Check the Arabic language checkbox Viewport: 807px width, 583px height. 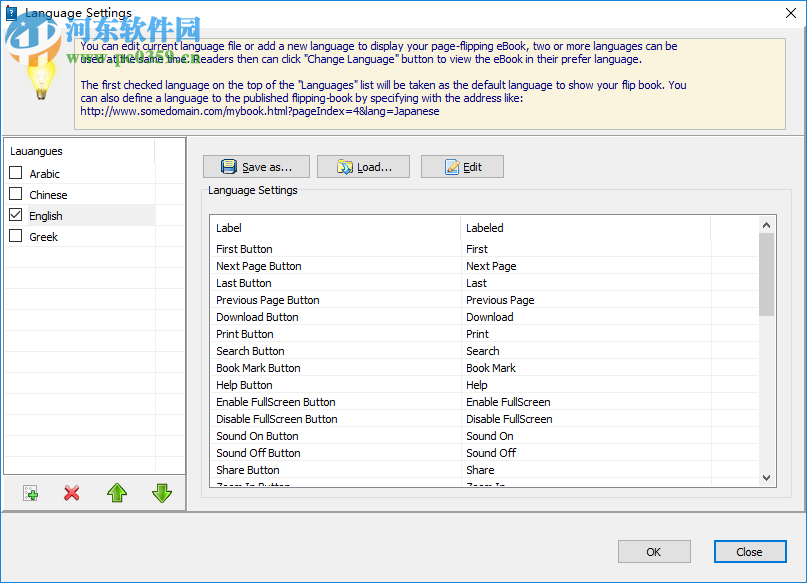[x=15, y=172]
